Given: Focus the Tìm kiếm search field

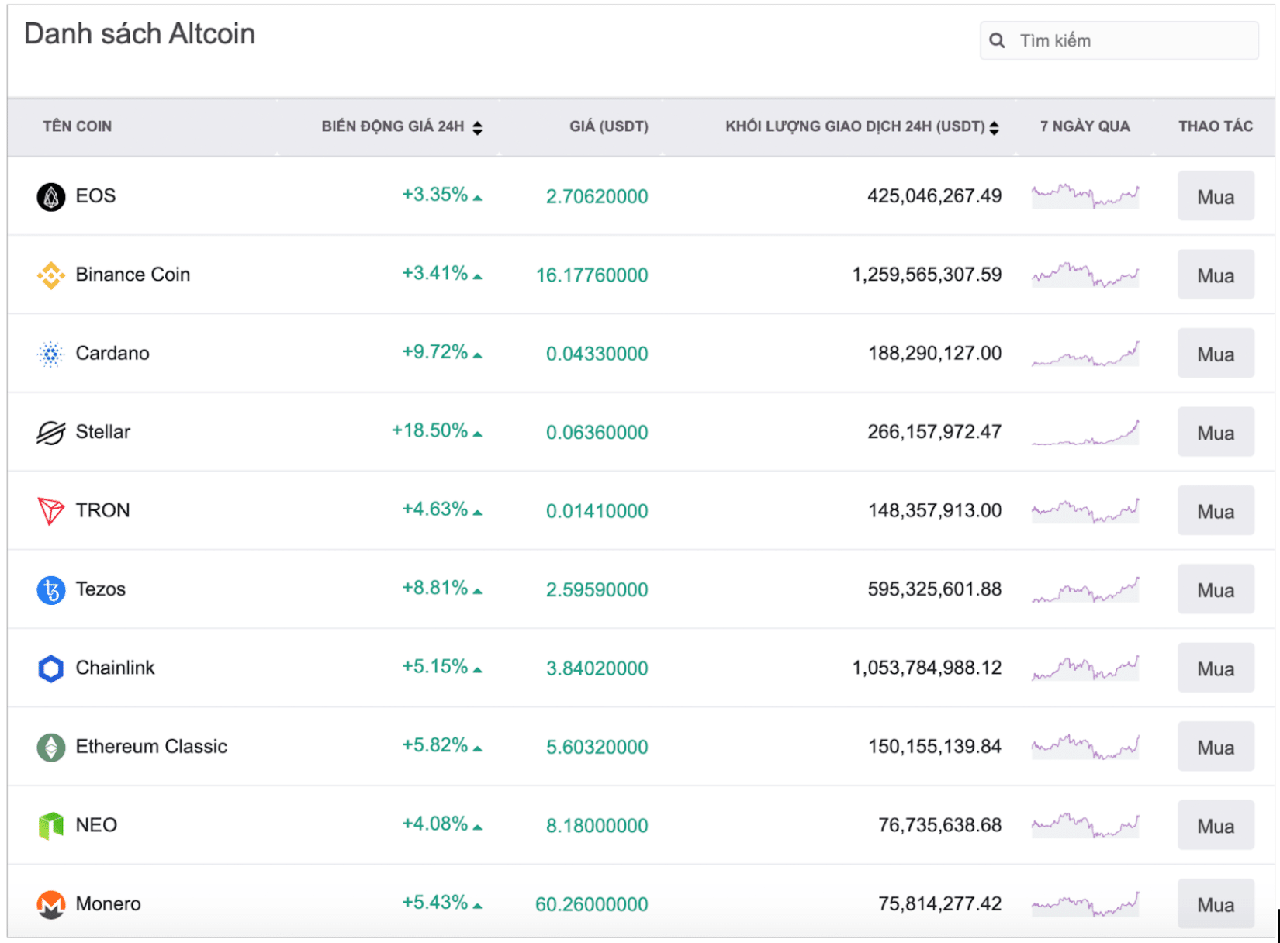Looking at the screenshot, I should (1119, 41).
